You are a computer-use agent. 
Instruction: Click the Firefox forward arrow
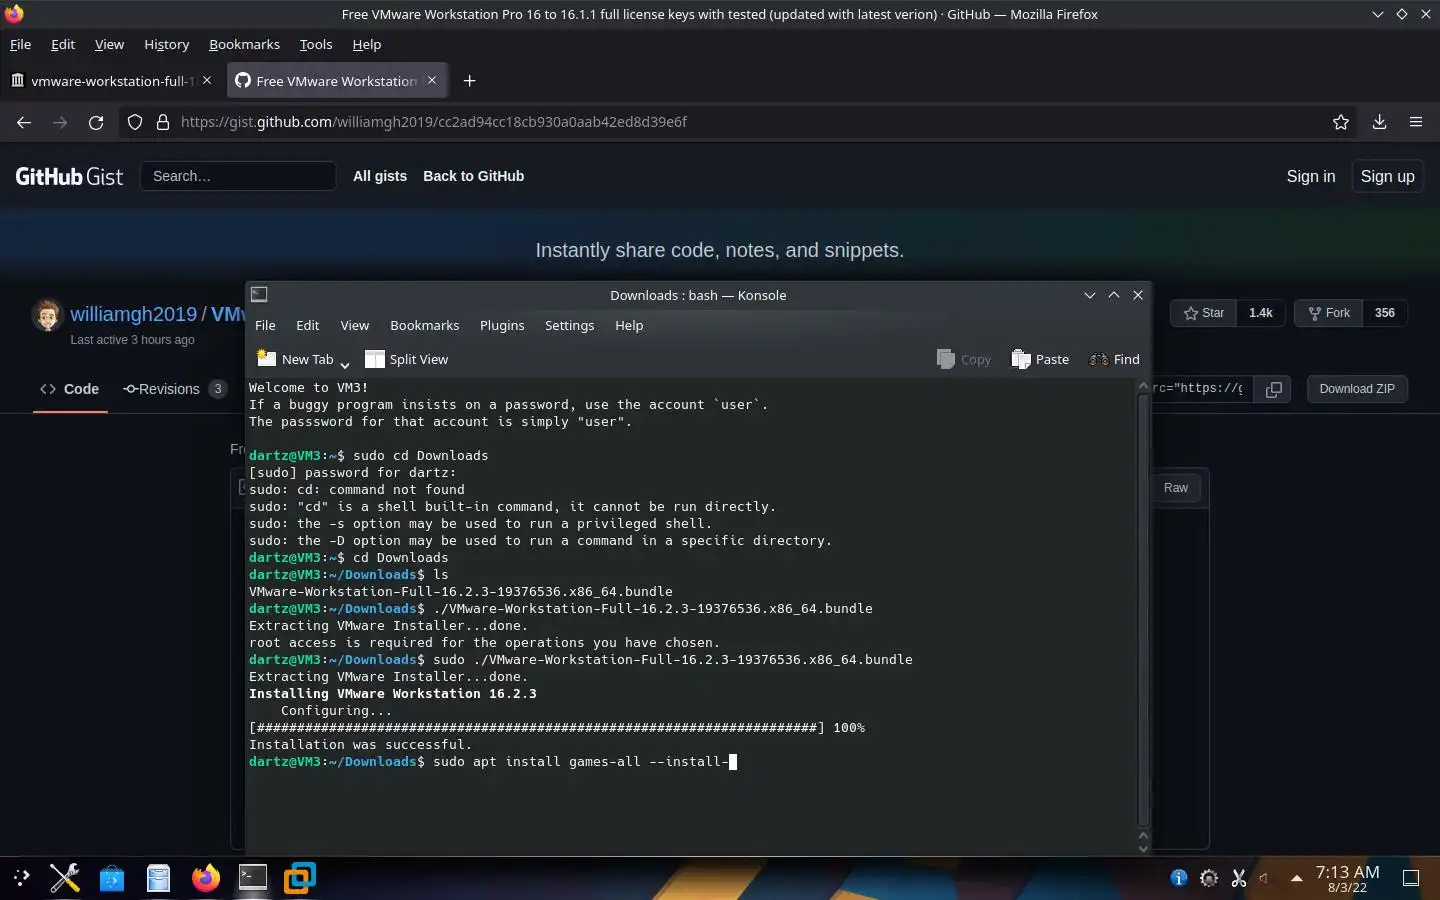click(60, 122)
